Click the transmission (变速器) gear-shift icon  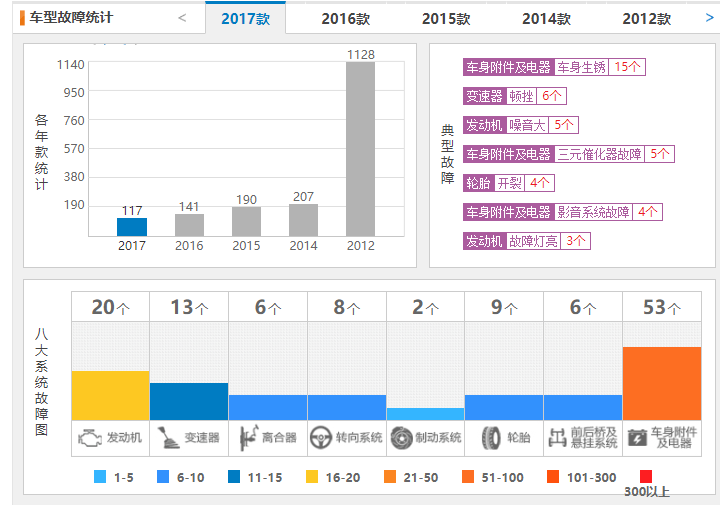click(168, 437)
